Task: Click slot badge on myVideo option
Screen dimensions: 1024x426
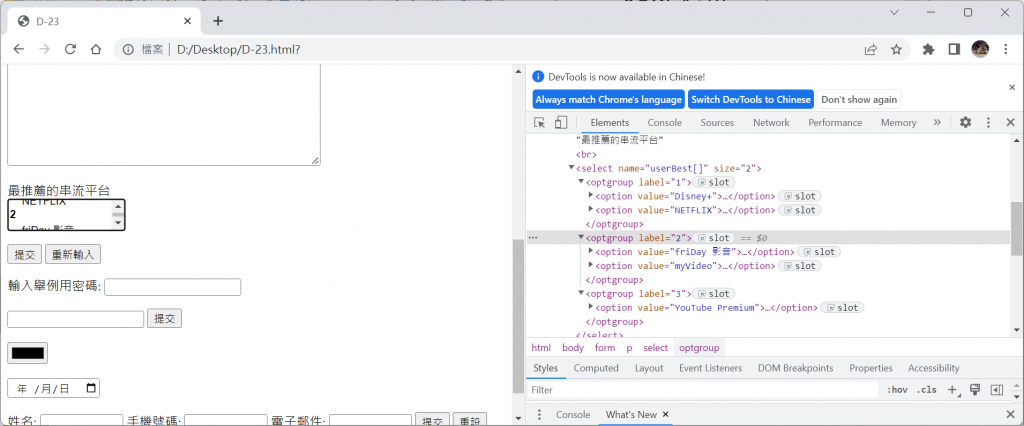Action: pyautogui.click(x=800, y=265)
